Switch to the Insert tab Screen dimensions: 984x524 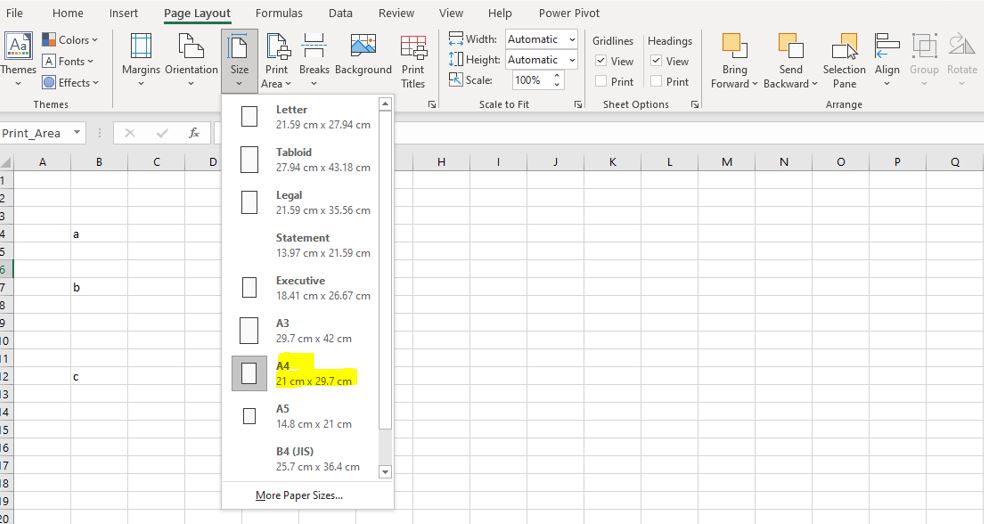[123, 13]
